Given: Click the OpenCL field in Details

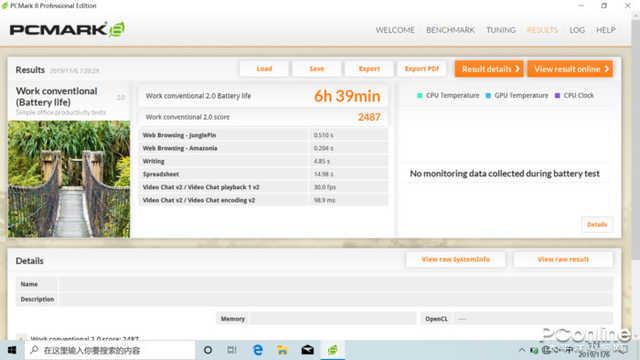Looking at the screenshot, I should point(533,319).
